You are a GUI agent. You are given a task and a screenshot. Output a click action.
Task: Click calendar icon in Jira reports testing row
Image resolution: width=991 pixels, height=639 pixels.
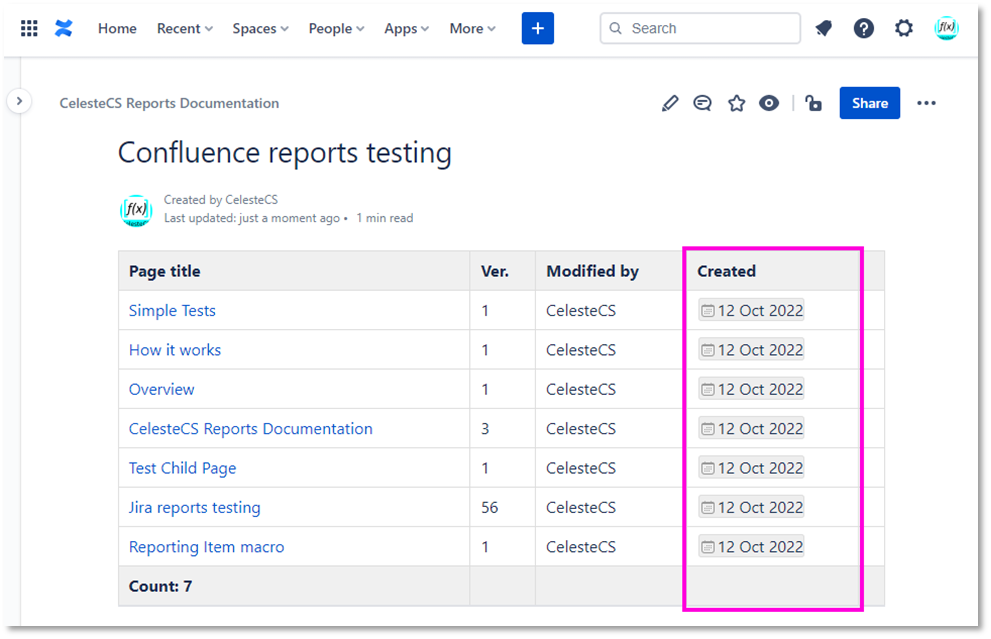click(708, 508)
